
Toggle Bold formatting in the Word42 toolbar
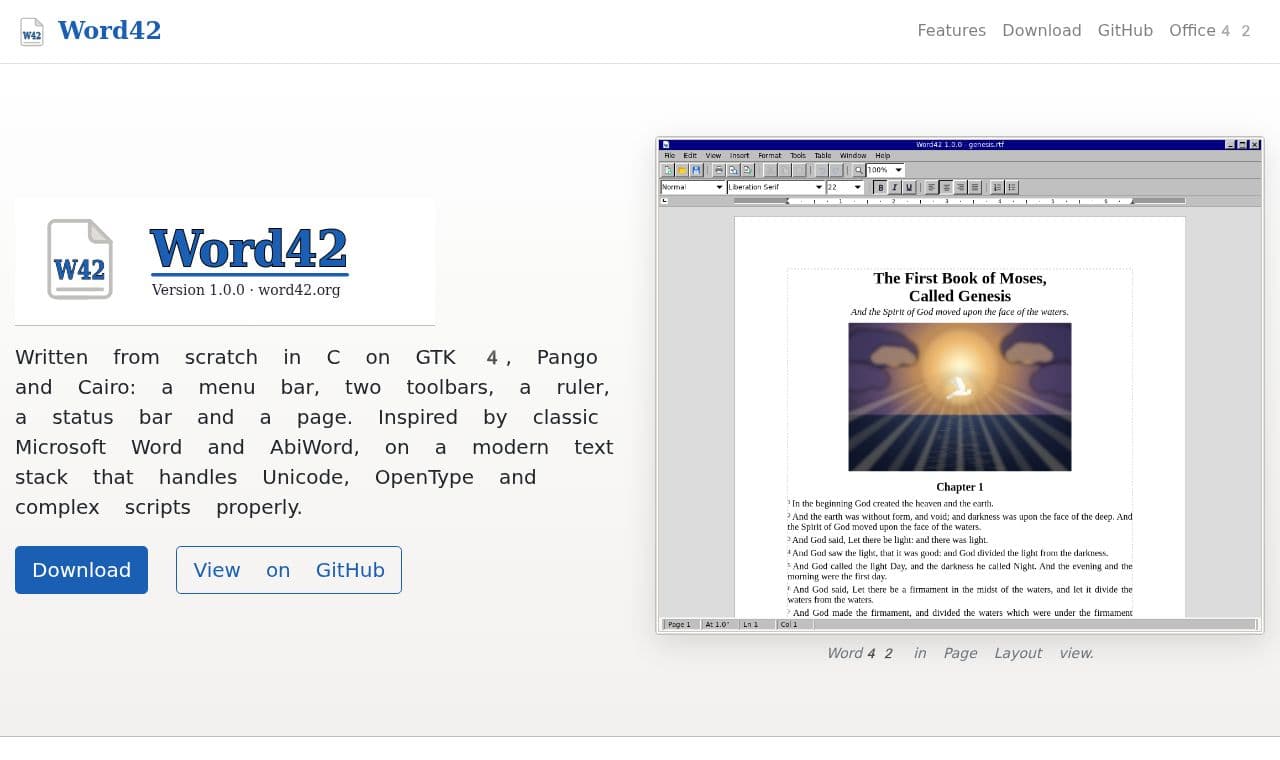coord(880,187)
